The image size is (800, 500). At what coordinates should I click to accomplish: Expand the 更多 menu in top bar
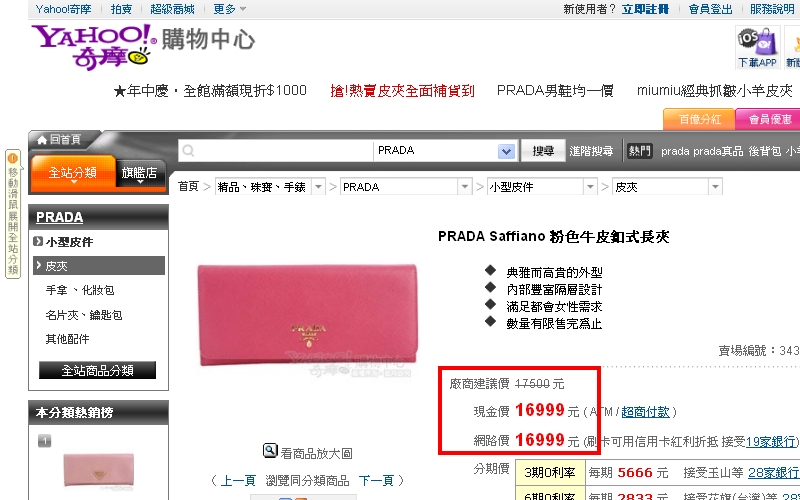tap(230, 9)
